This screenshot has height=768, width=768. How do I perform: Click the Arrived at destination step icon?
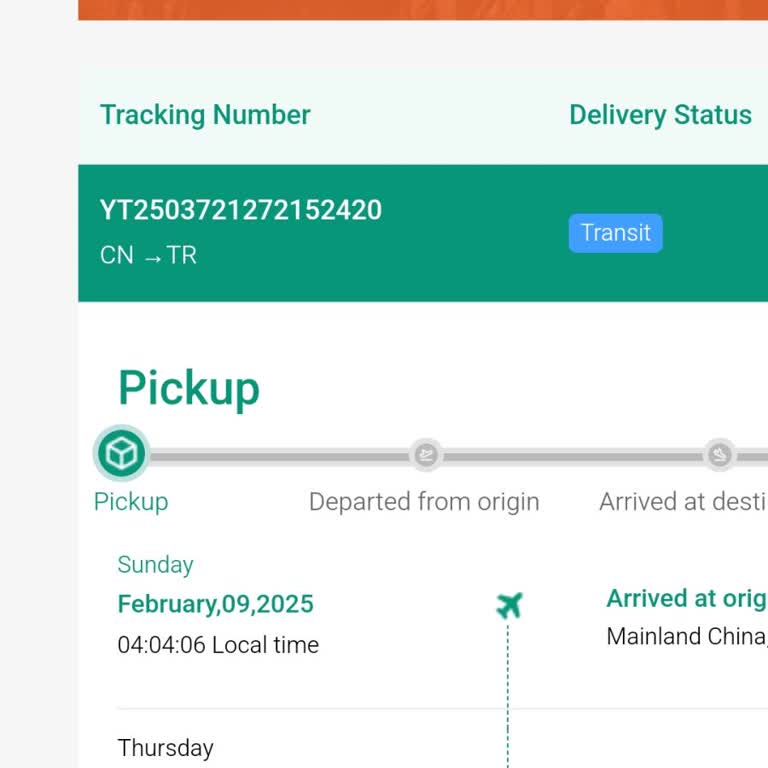(x=719, y=455)
